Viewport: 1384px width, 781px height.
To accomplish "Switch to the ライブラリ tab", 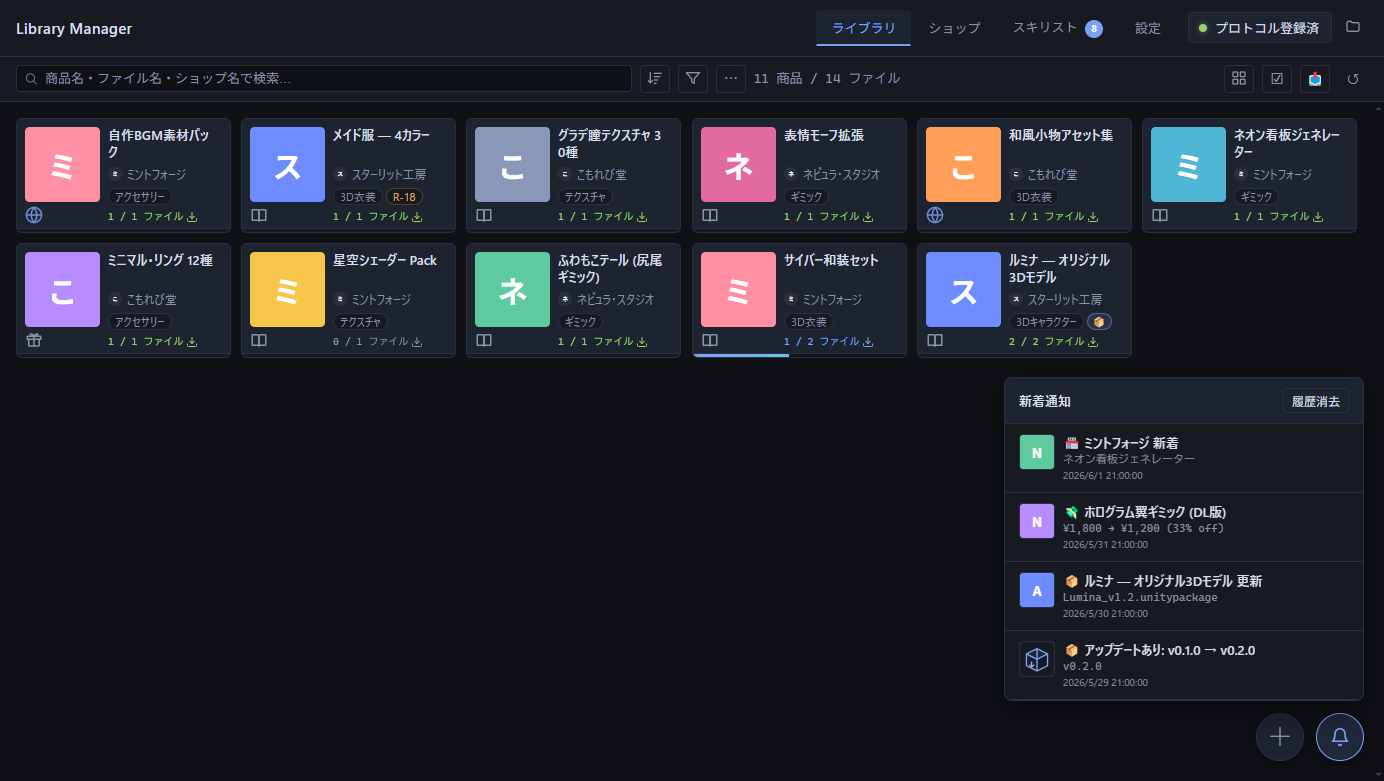I will (x=864, y=28).
